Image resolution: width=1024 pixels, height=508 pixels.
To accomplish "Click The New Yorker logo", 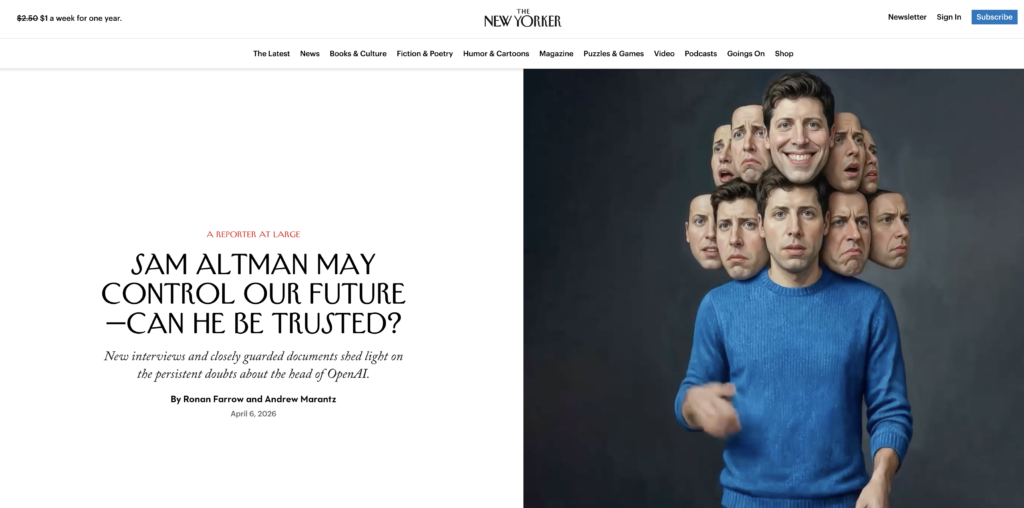I will tap(522, 18).
